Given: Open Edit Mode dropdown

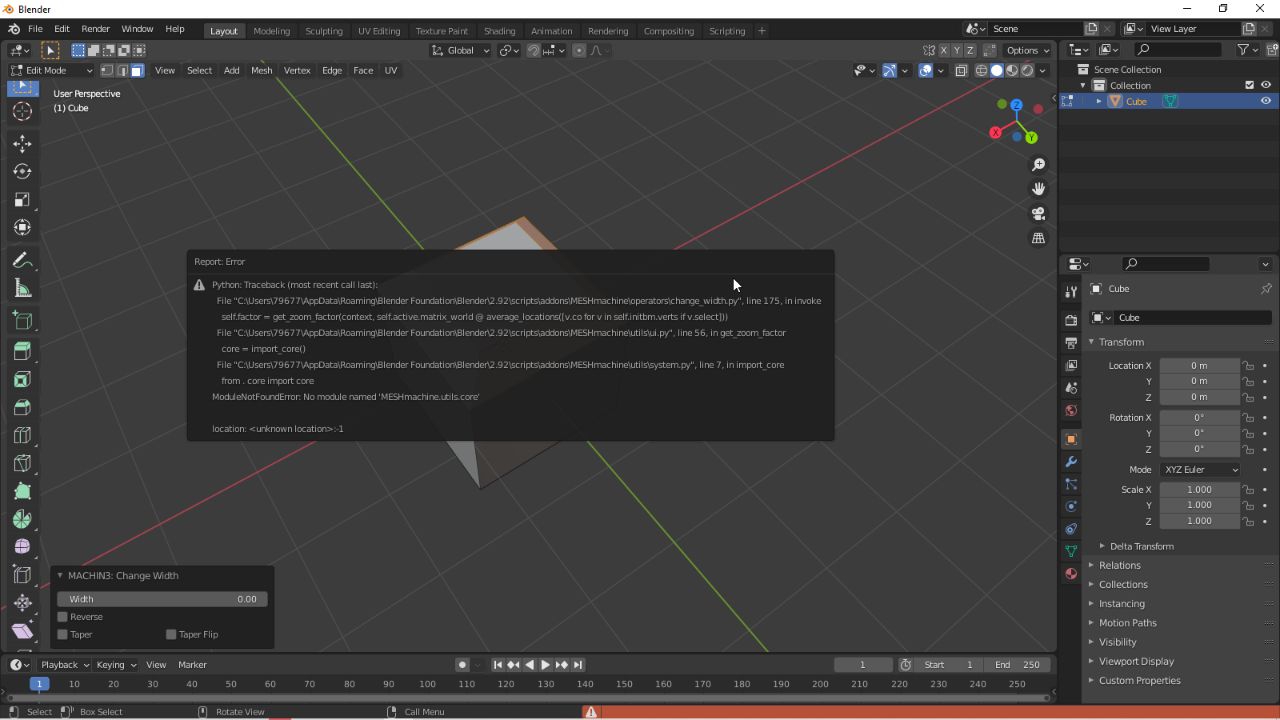Looking at the screenshot, I should [51, 70].
